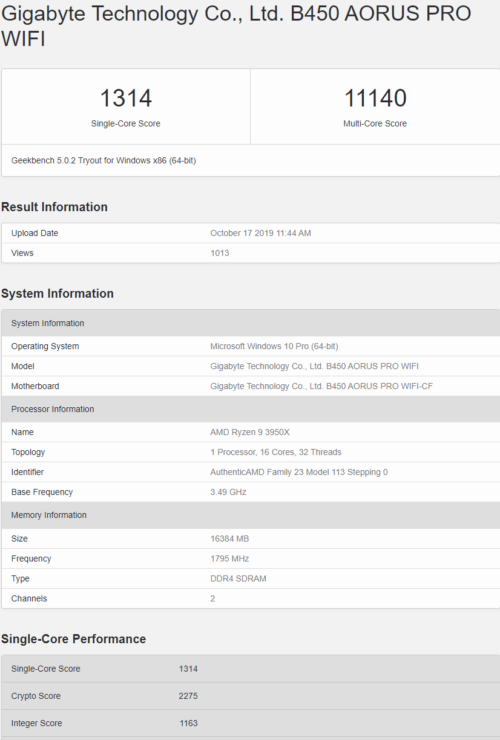500x740 pixels.
Task: Click the memory Type DDR4 SDRAM value
Action: pyautogui.click(x=238, y=579)
